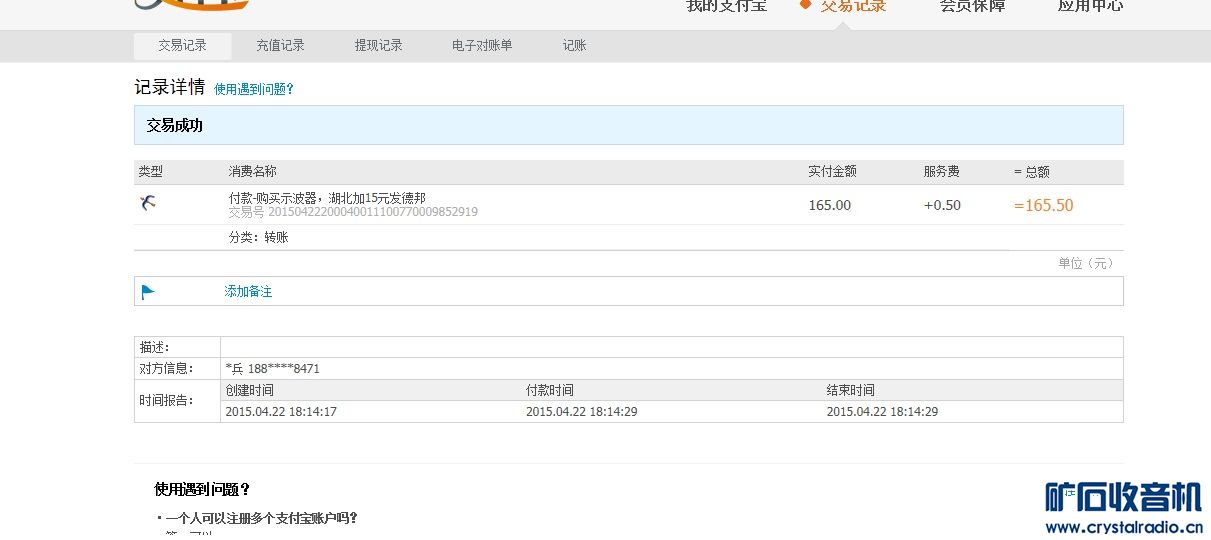Click the 使用遇到问题？ heading in the FAQ section
1211x540 pixels.
(202, 490)
